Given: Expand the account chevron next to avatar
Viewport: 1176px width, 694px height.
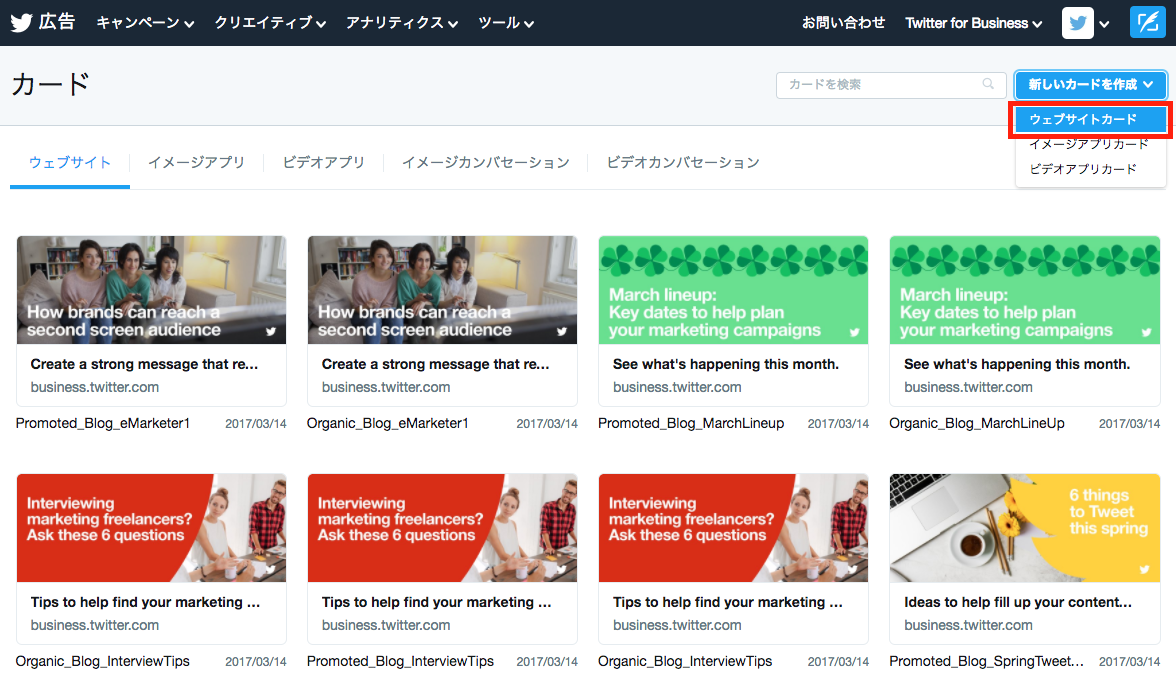Looking at the screenshot, I should [1104, 24].
